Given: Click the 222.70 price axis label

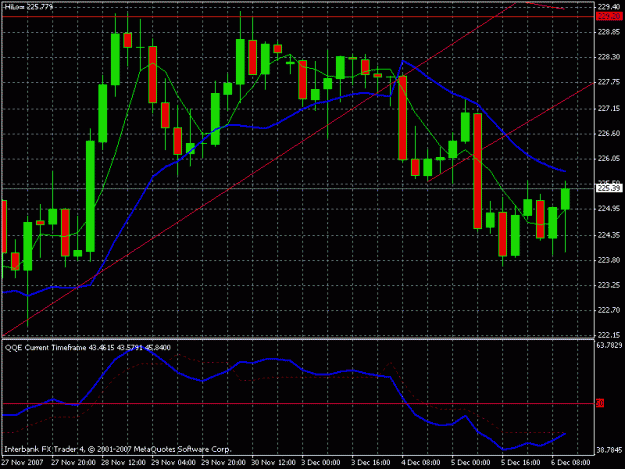Looking at the screenshot, I should (x=609, y=310).
